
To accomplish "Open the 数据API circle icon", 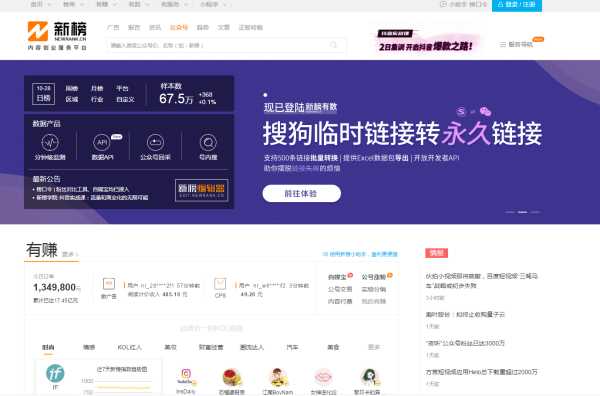I will pyautogui.click(x=102, y=143).
